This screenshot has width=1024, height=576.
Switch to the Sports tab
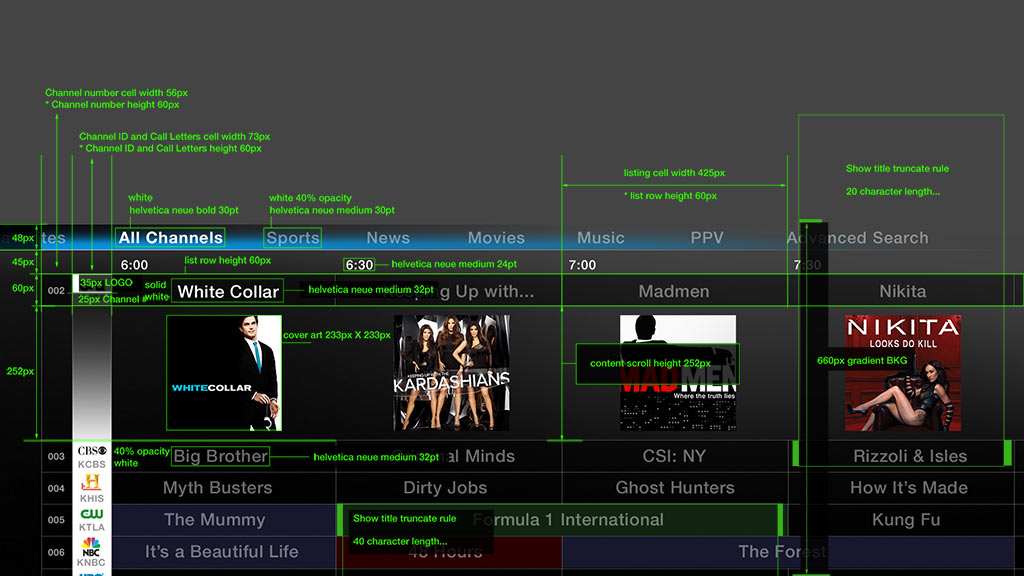(x=293, y=238)
